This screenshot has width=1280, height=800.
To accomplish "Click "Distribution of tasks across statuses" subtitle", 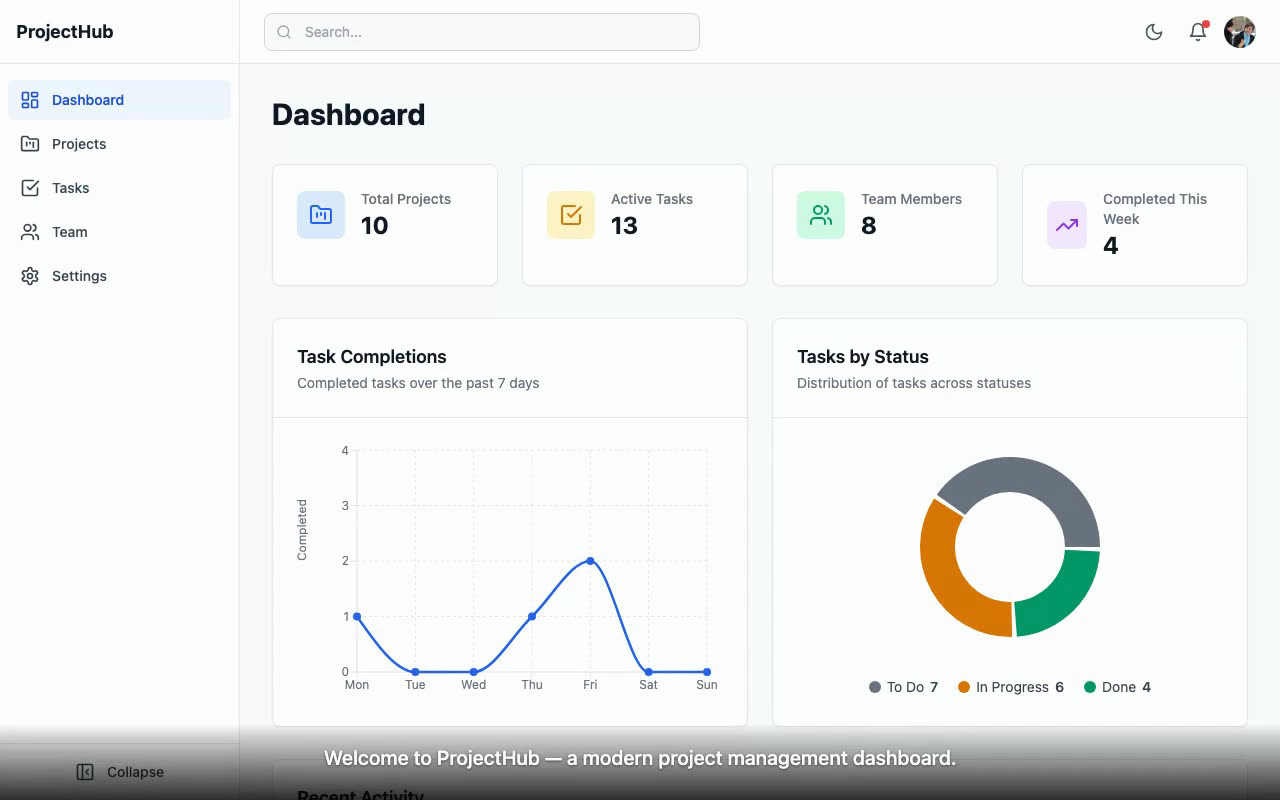I will pyautogui.click(x=914, y=383).
